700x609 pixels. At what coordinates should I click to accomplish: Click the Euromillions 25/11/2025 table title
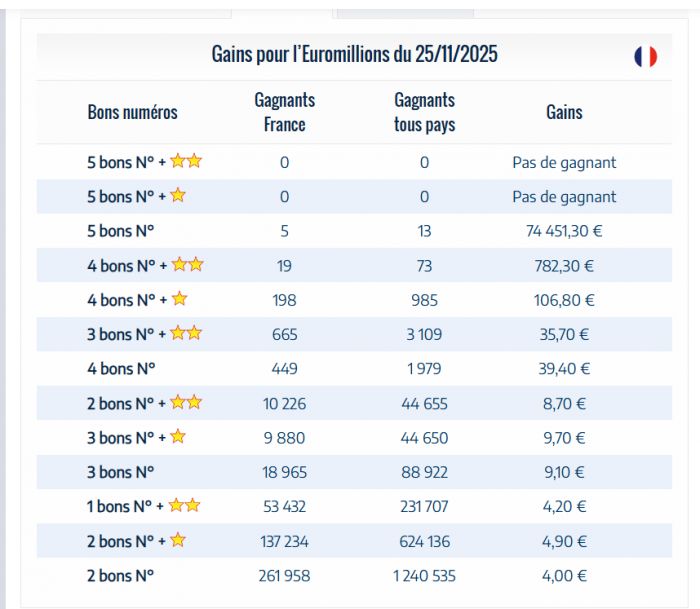[x=354, y=54]
